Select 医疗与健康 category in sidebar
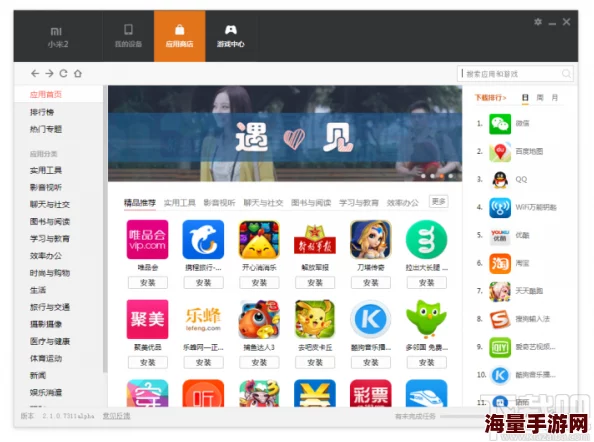This screenshot has height=442, width=594. pyautogui.click(x=50, y=341)
